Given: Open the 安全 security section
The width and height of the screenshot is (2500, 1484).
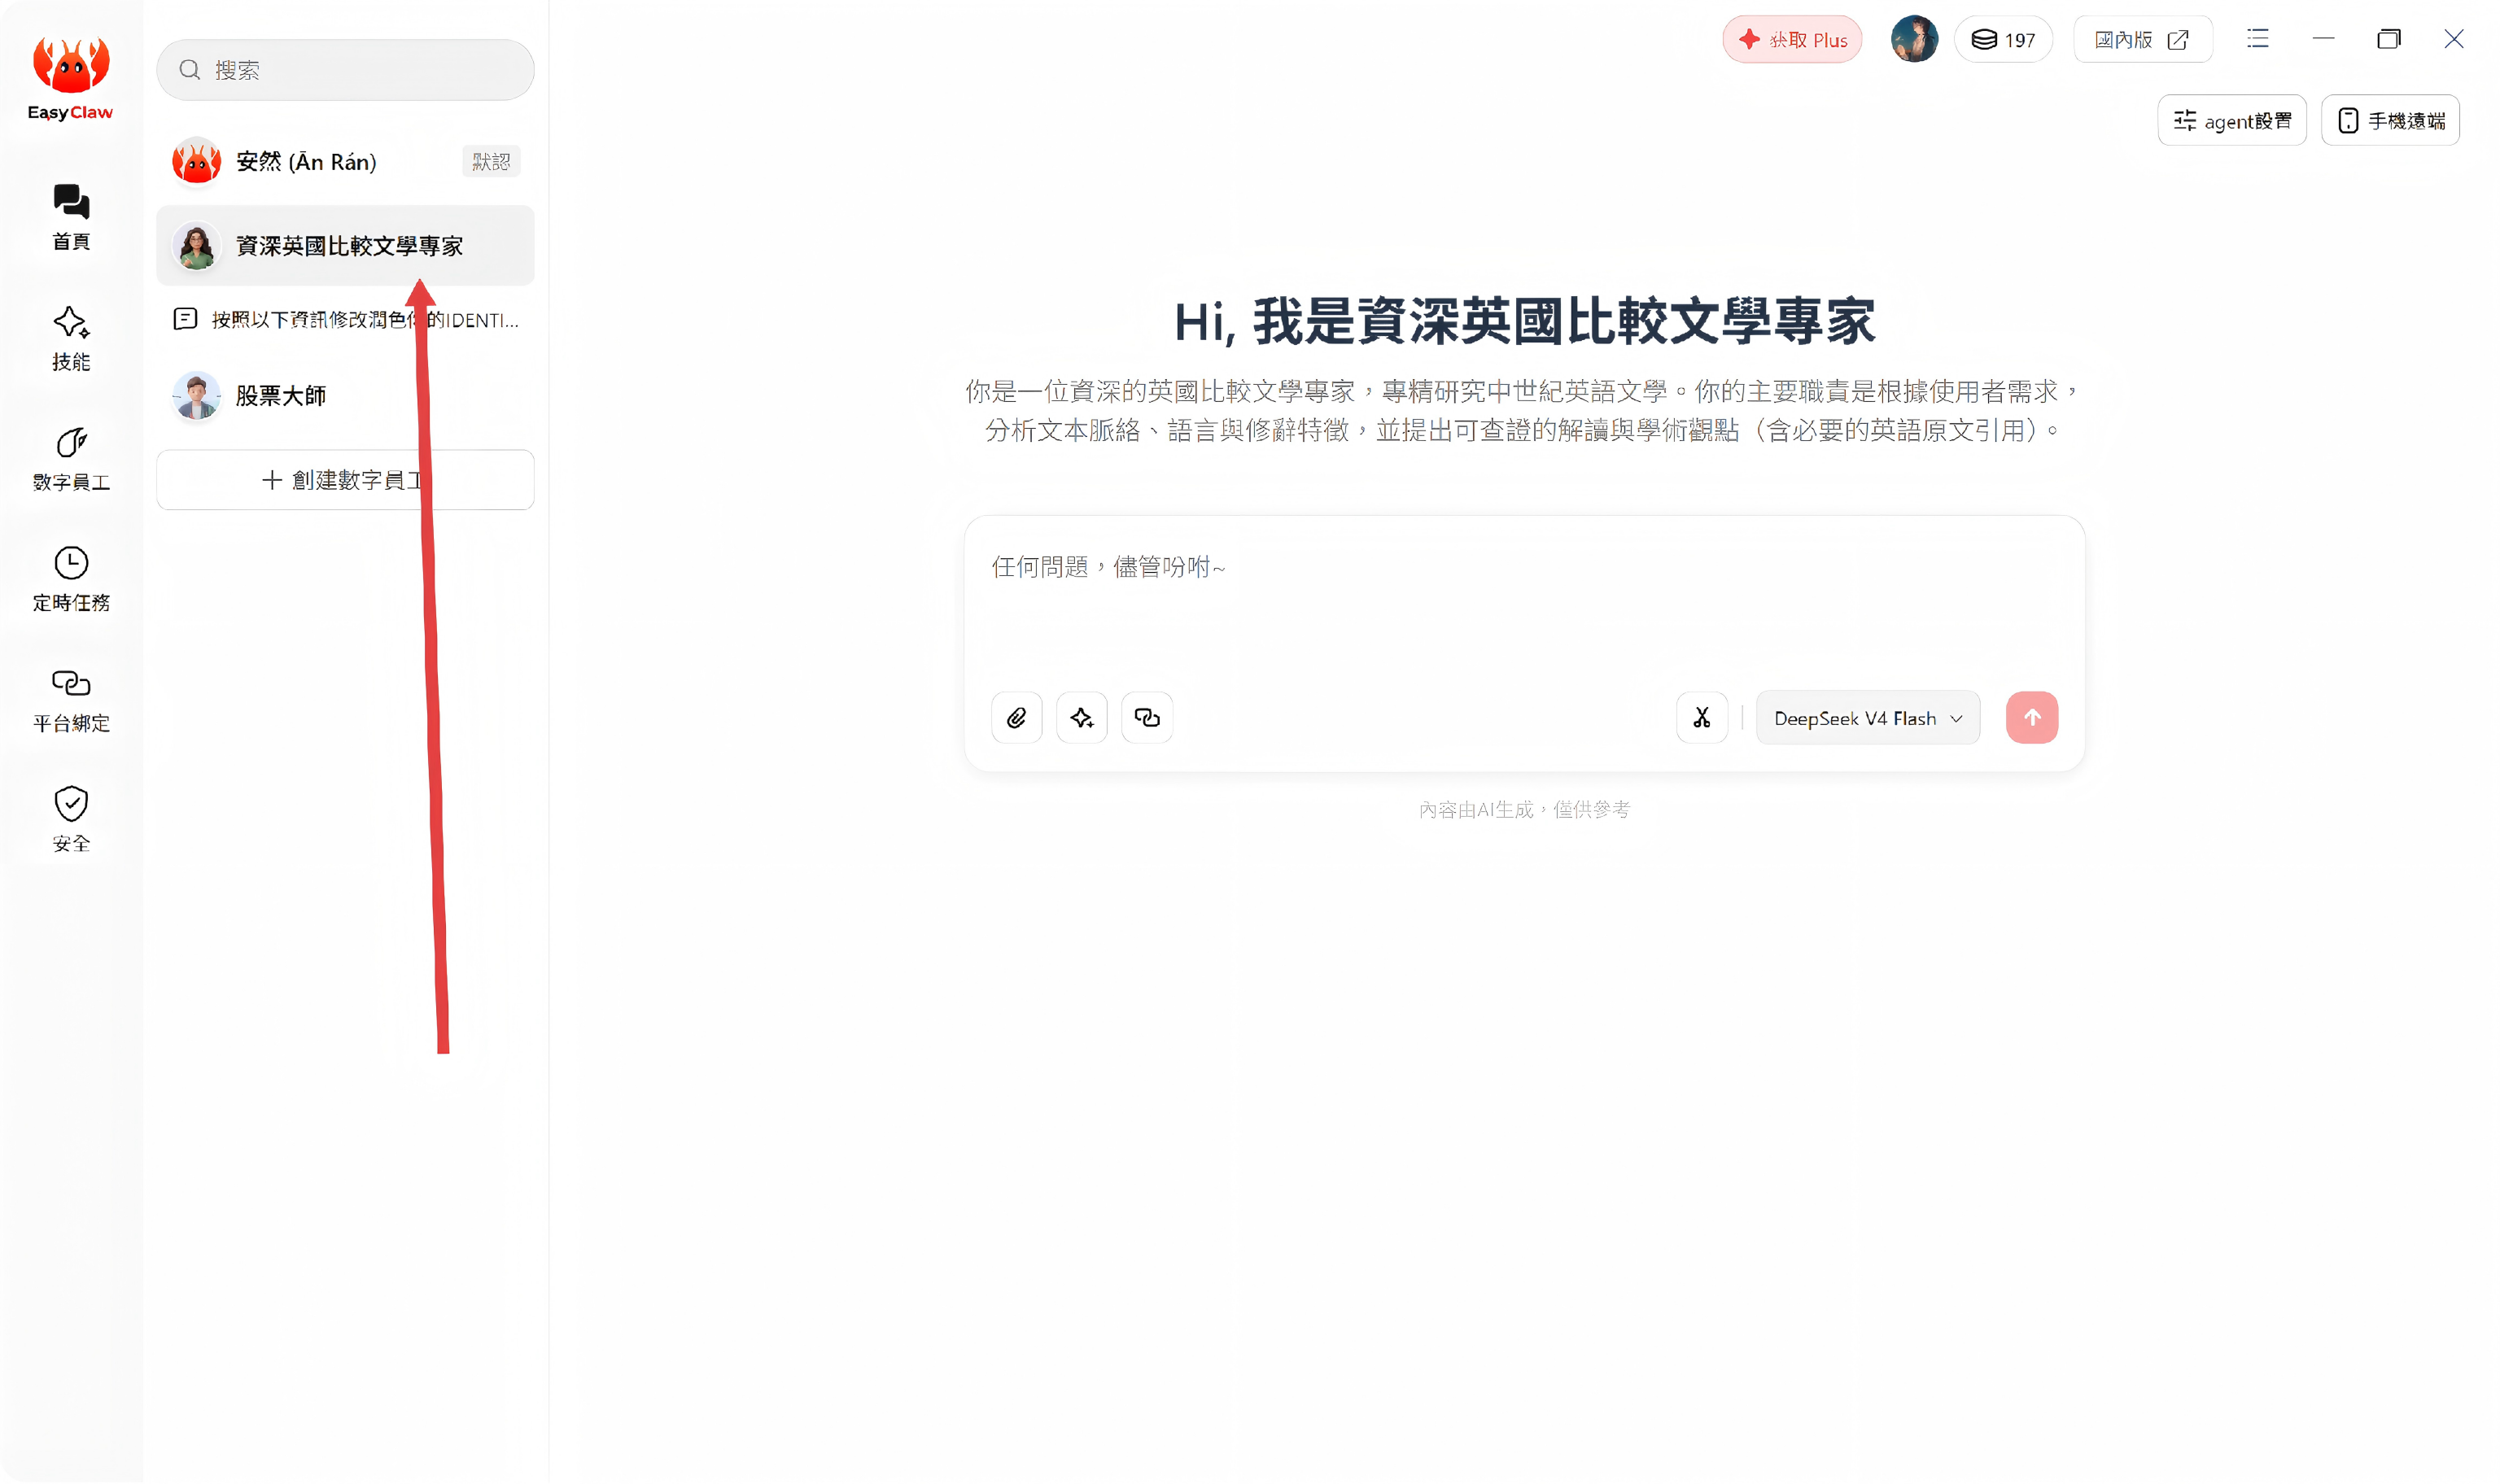Looking at the screenshot, I should coord(71,820).
